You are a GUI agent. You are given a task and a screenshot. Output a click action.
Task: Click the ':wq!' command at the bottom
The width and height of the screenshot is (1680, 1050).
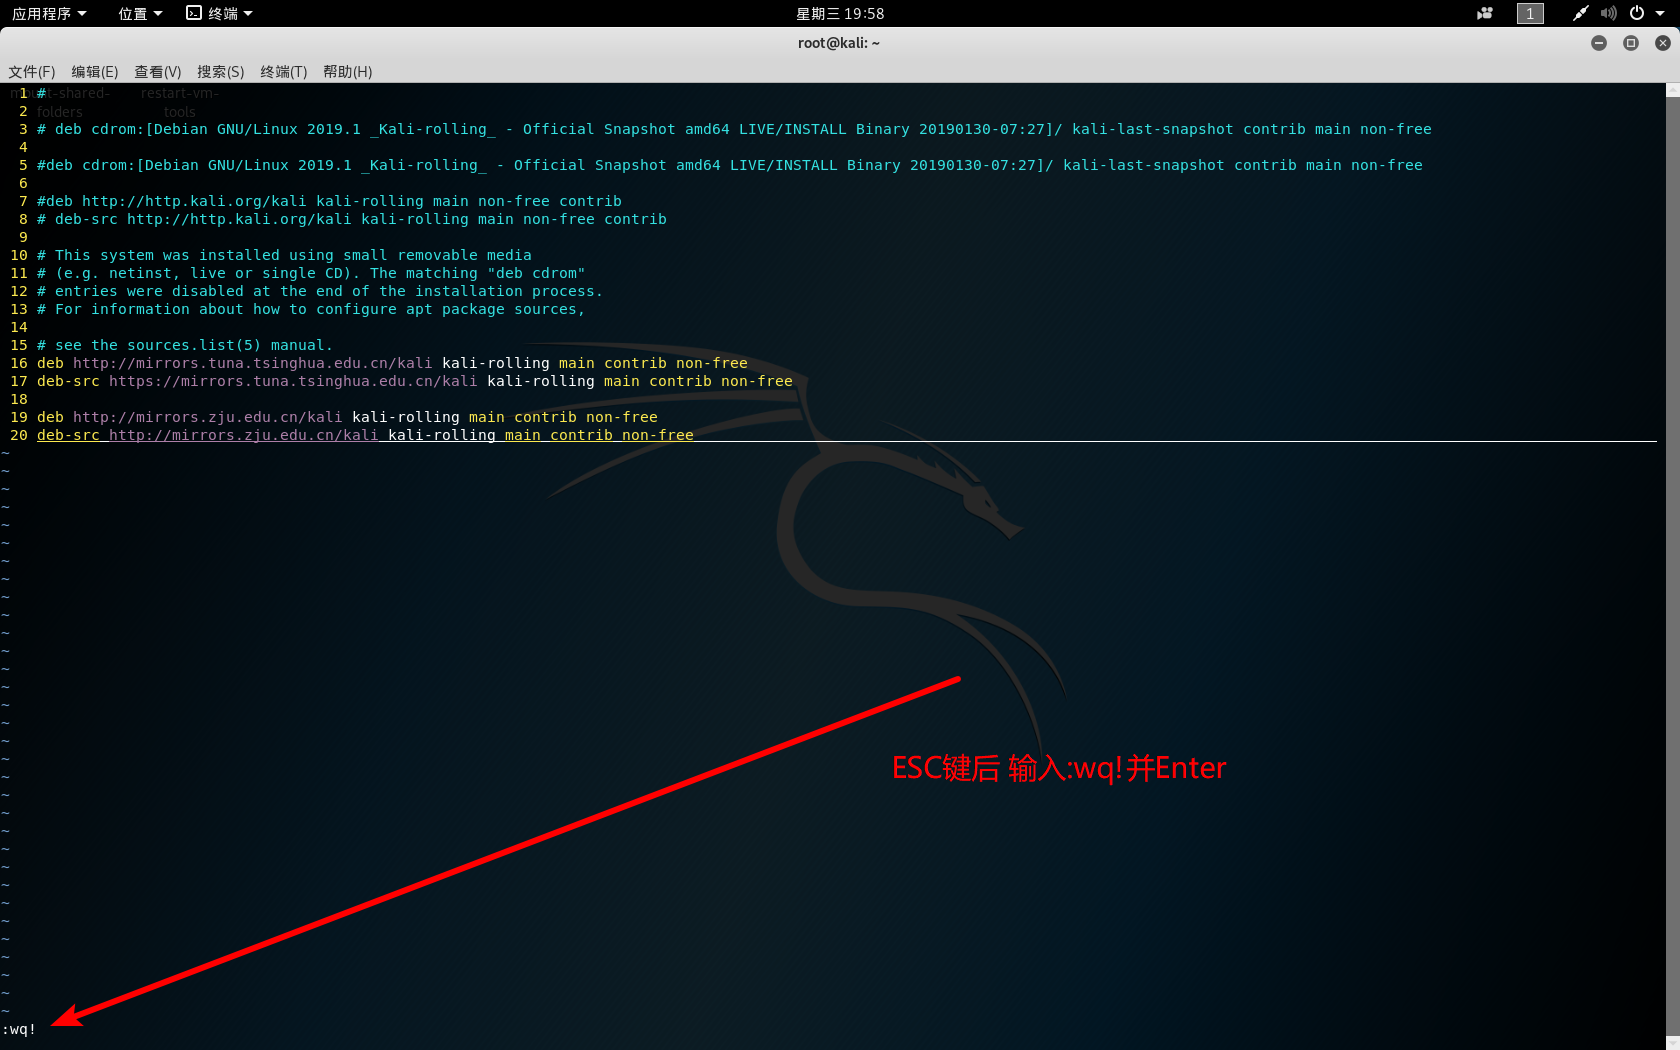pos(19,1029)
